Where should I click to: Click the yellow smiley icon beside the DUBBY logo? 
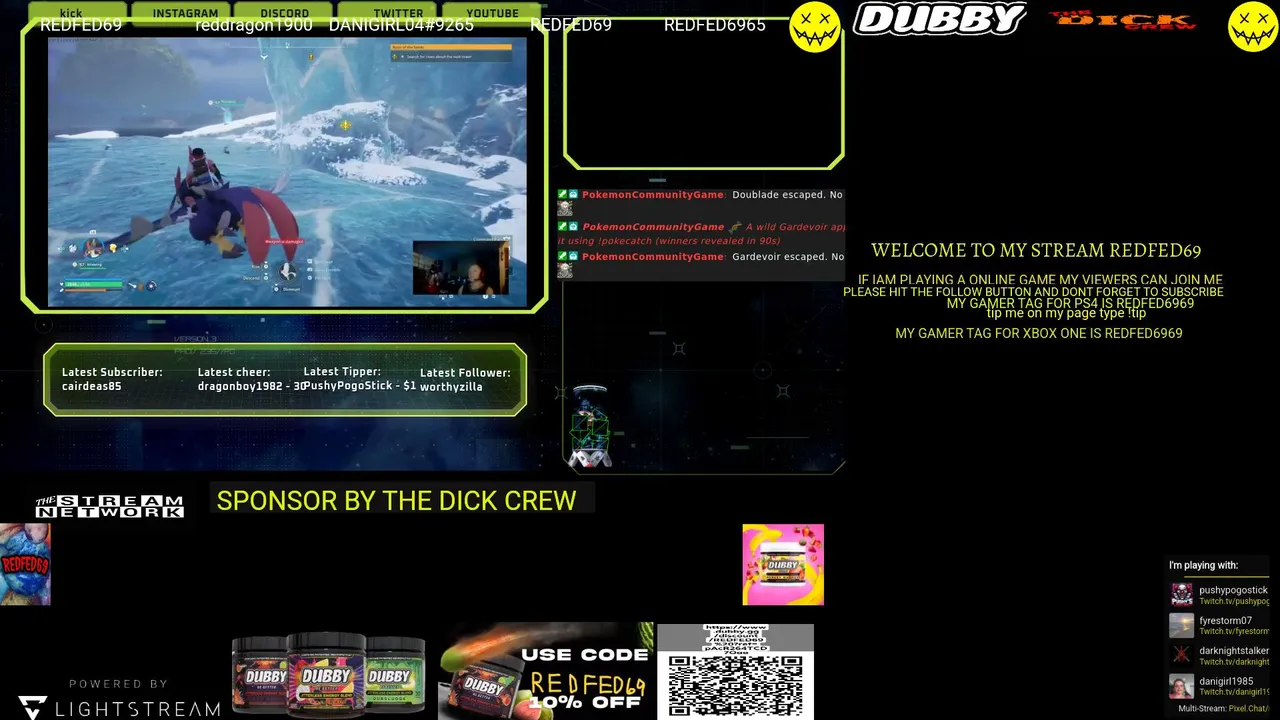click(815, 27)
